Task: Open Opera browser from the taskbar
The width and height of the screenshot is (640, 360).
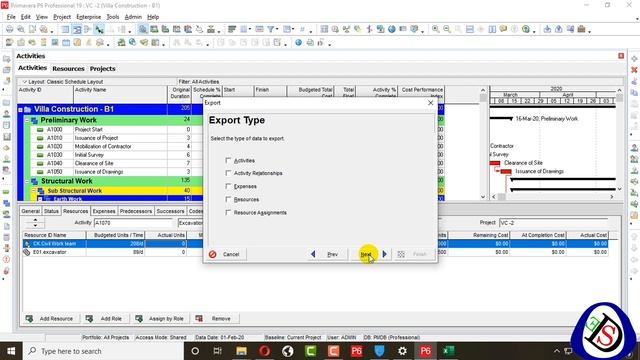Action: coord(264,351)
